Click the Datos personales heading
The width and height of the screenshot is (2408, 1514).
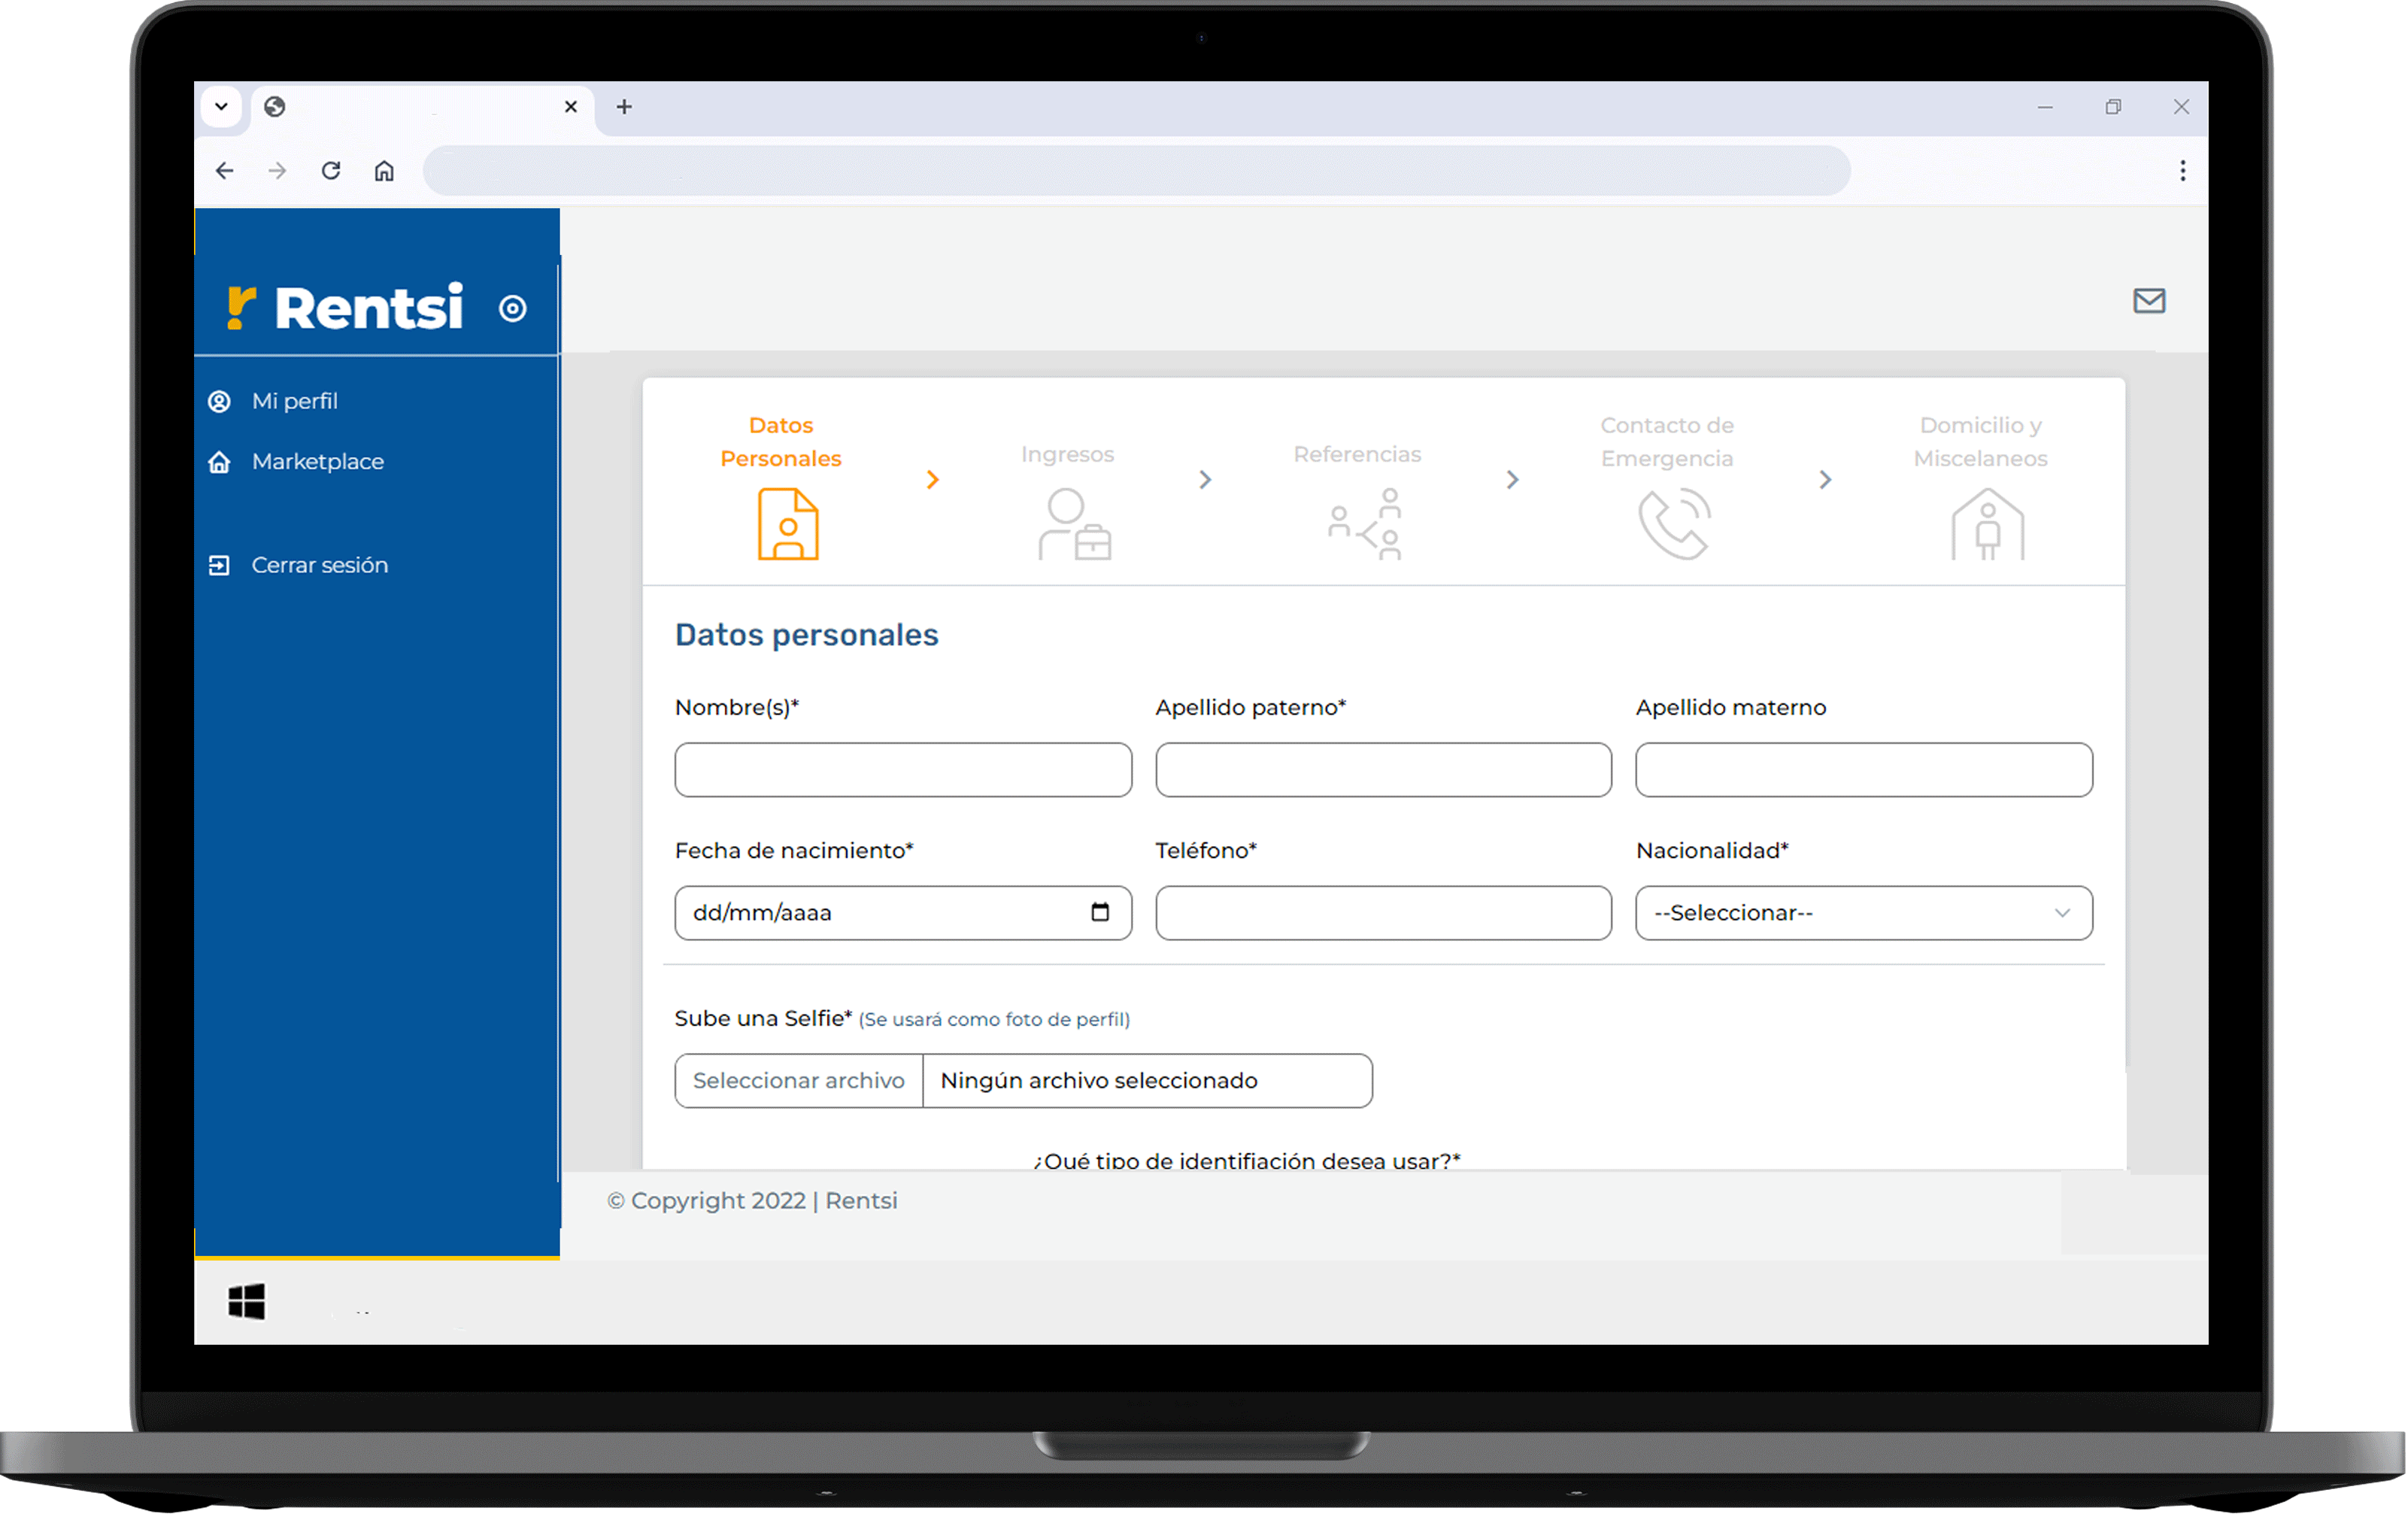(806, 635)
